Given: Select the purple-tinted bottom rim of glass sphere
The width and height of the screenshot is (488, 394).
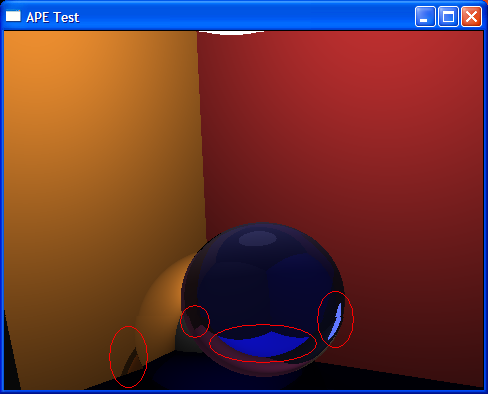Looking at the screenshot, I should tap(263, 367).
